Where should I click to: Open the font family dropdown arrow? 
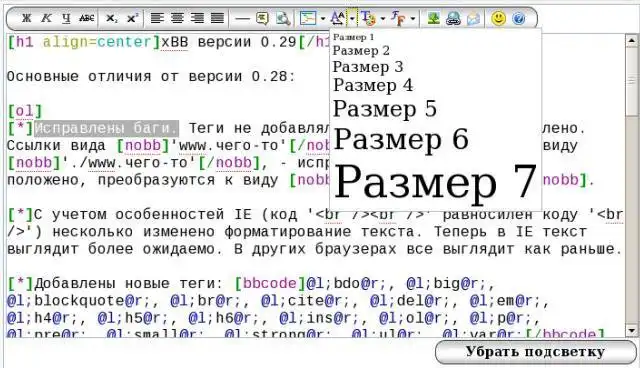point(413,19)
